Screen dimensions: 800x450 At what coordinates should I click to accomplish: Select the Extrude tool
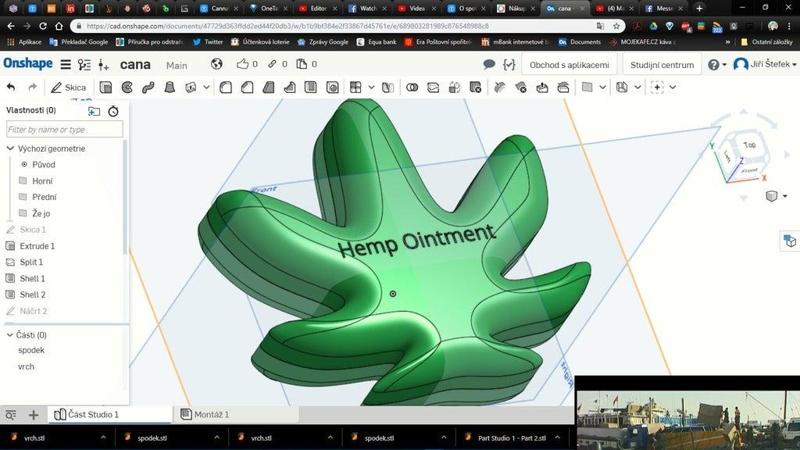click(106, 87)
